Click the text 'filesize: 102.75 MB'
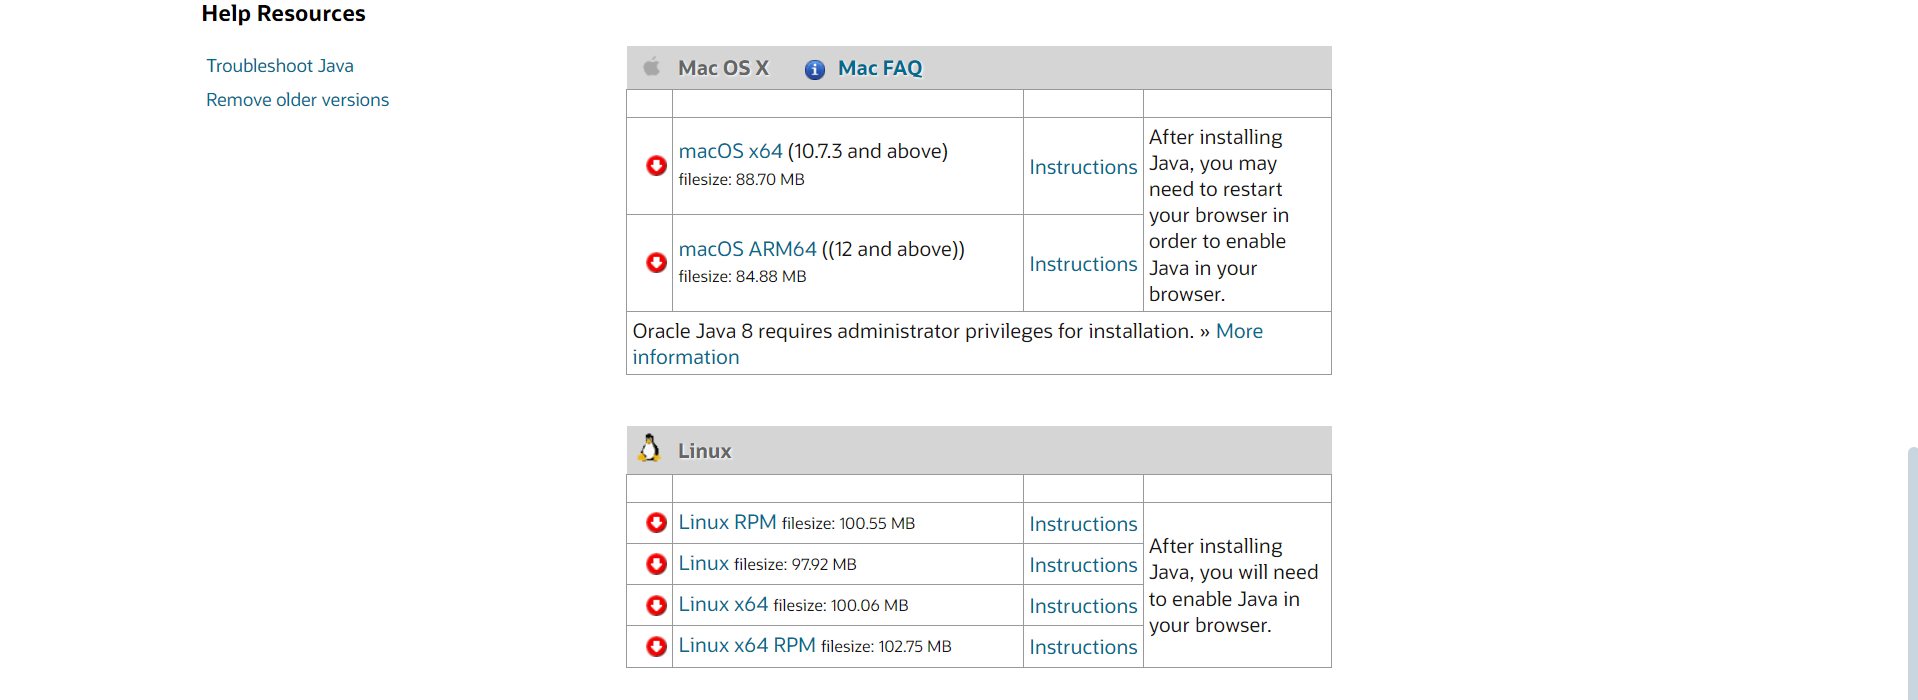This screenshot has width=1918, height=700. point(886,647)
